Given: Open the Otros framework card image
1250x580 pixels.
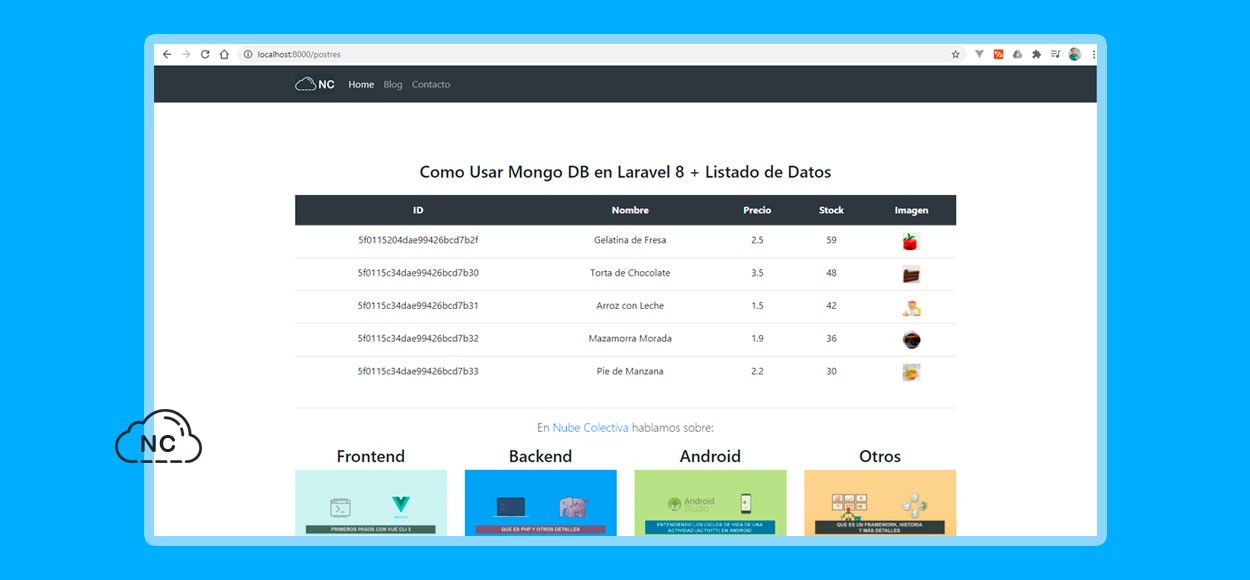Looking at the screenshot, I should click(x=880, y=503).
